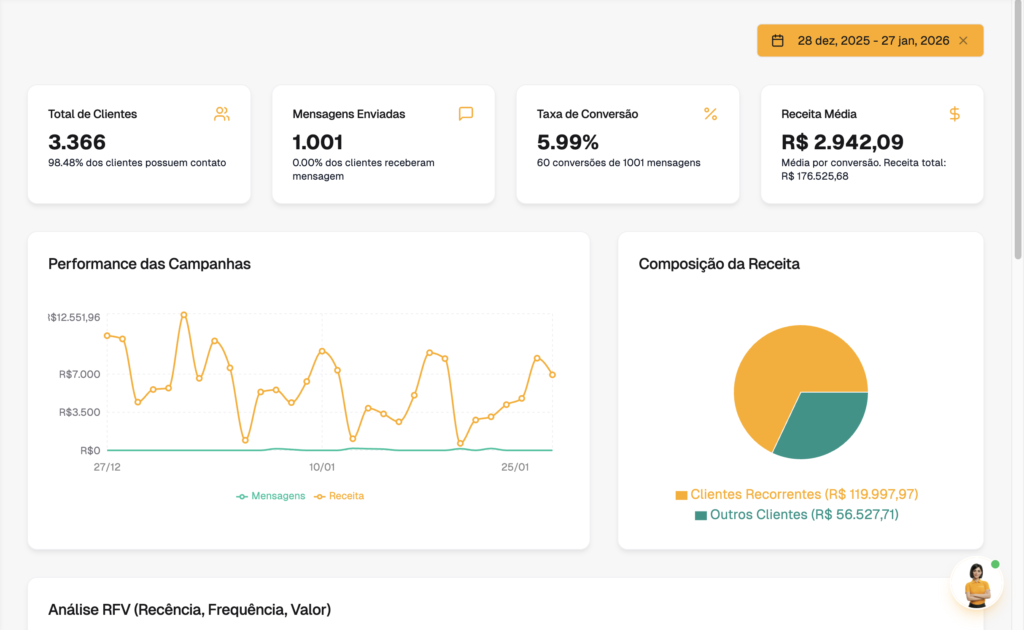
Task: Clear the date range with X icon
Action: click(963, 40)
